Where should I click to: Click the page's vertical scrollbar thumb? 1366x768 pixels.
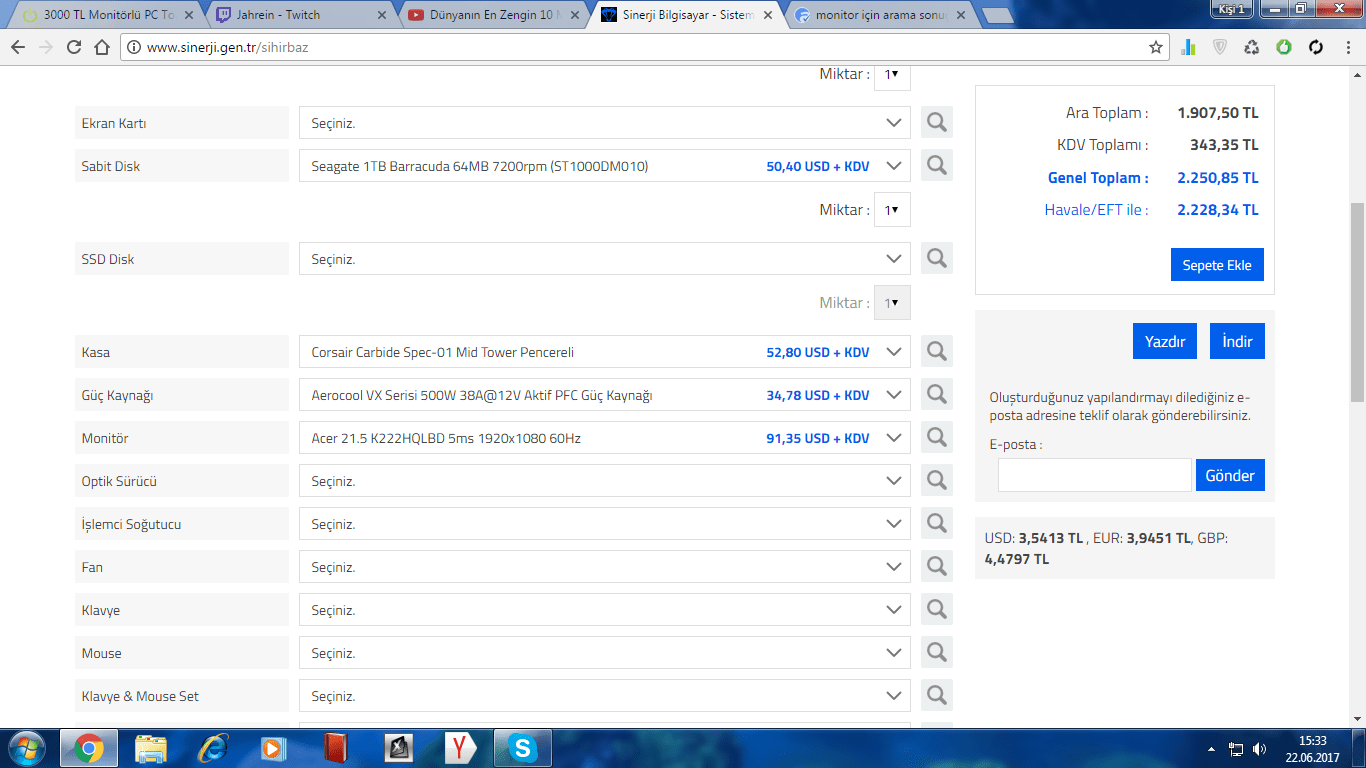(1357, 301)
